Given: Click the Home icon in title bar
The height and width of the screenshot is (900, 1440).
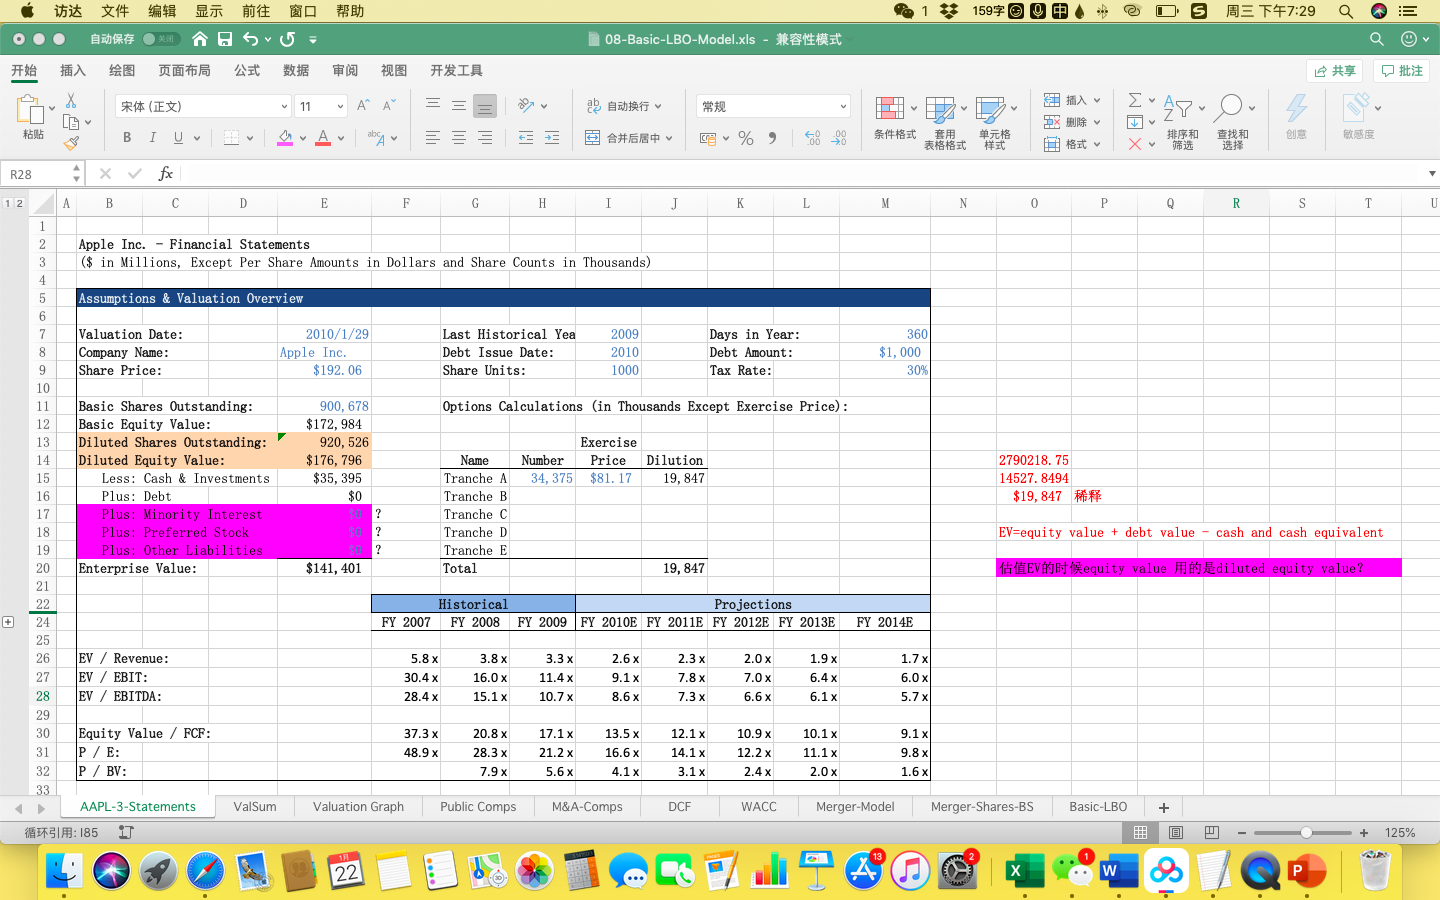Looking at the screenshot, I should (200, 39).
